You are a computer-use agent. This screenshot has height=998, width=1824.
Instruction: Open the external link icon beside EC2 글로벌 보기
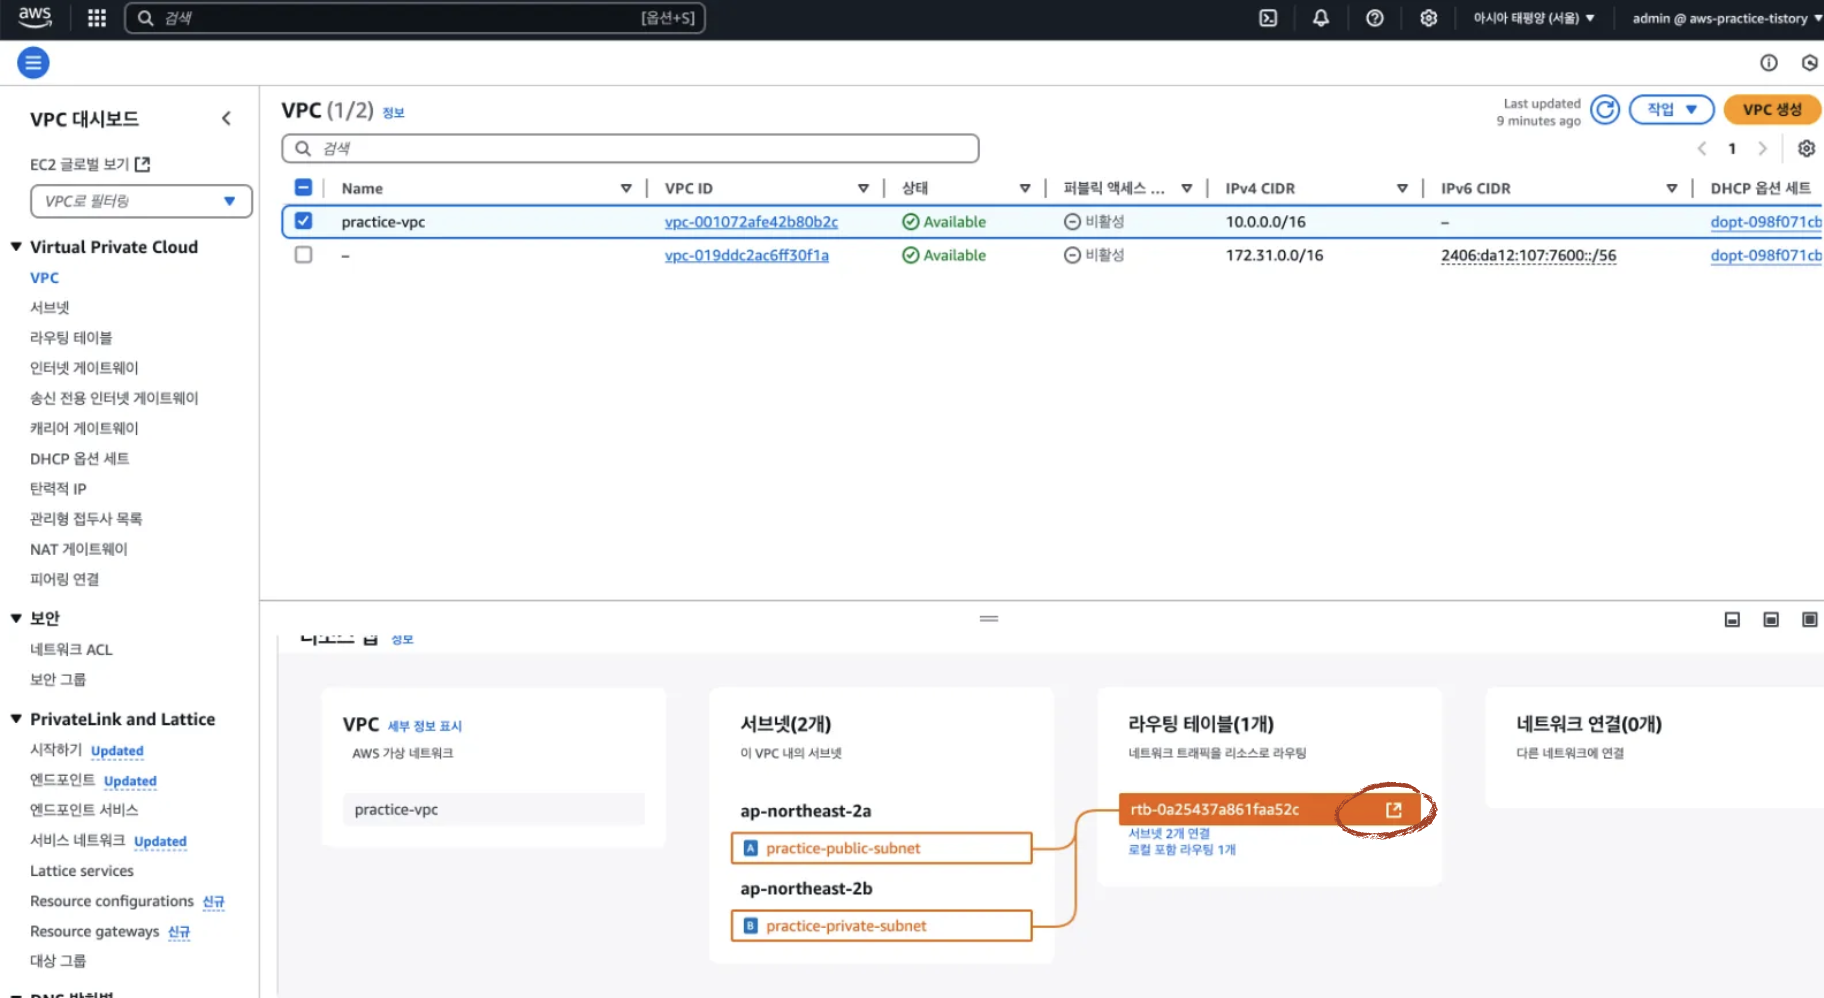(x=143, y=164)
